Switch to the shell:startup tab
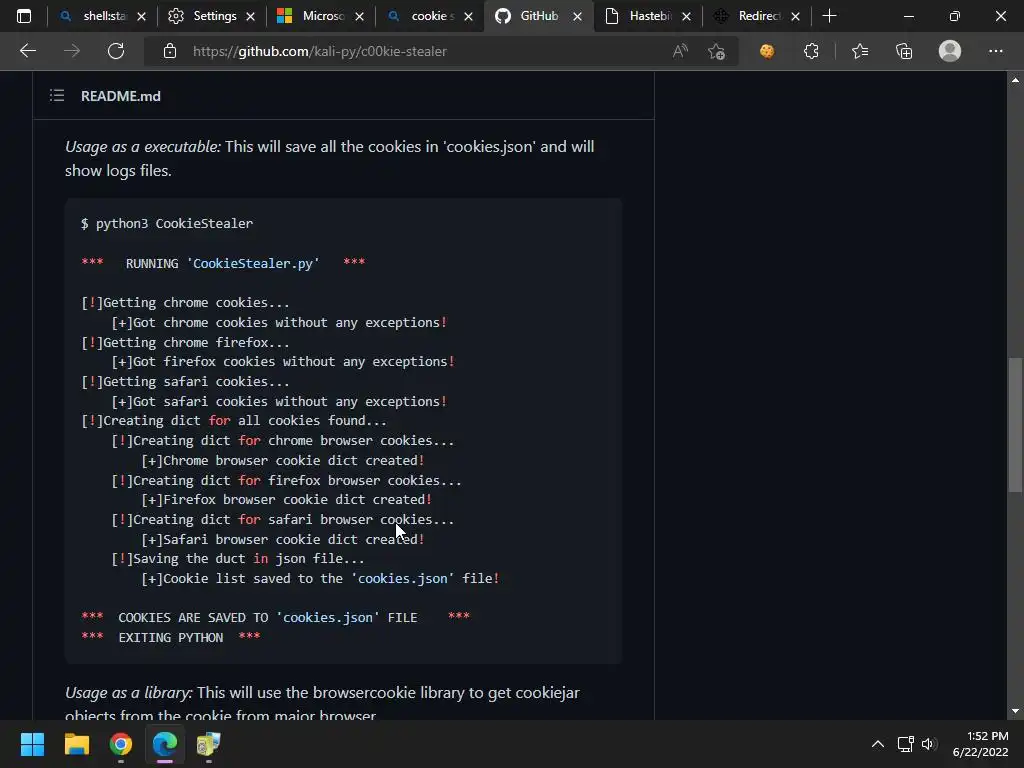Viewport: 1024px width, 768px height. 103,16
